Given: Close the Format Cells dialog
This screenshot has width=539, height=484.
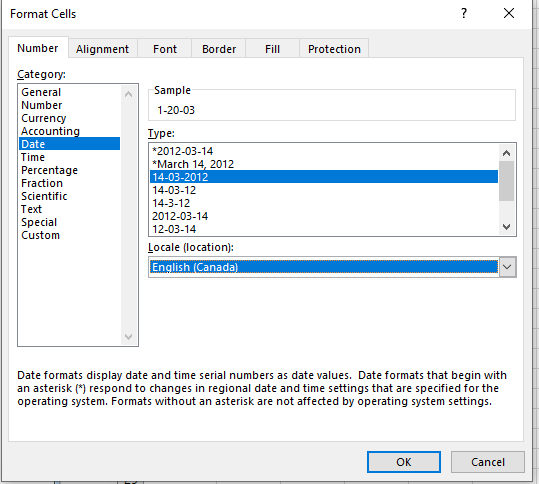Looking at the screenshot, I should (509, 13).
